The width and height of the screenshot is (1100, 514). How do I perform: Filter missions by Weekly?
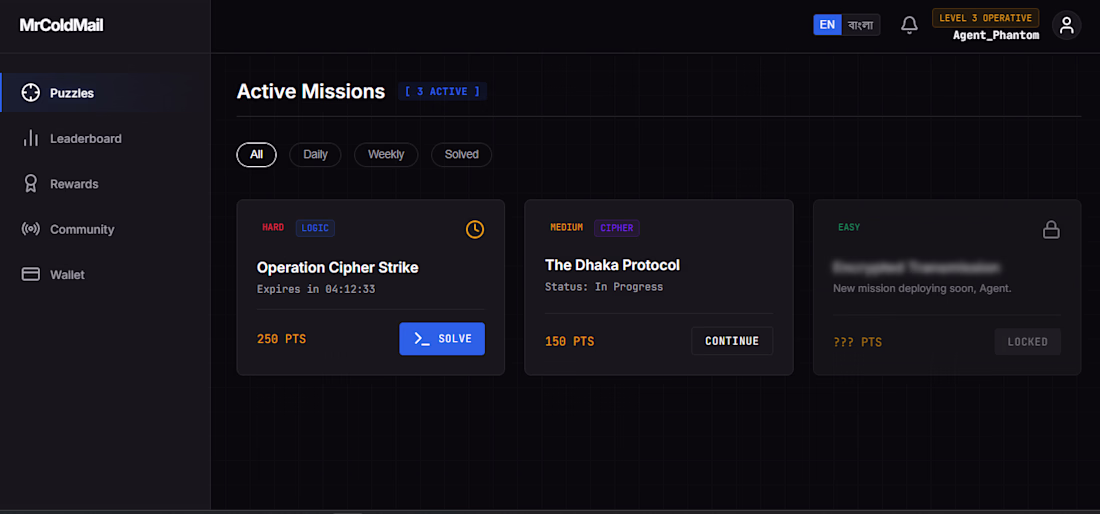point(386,154)
